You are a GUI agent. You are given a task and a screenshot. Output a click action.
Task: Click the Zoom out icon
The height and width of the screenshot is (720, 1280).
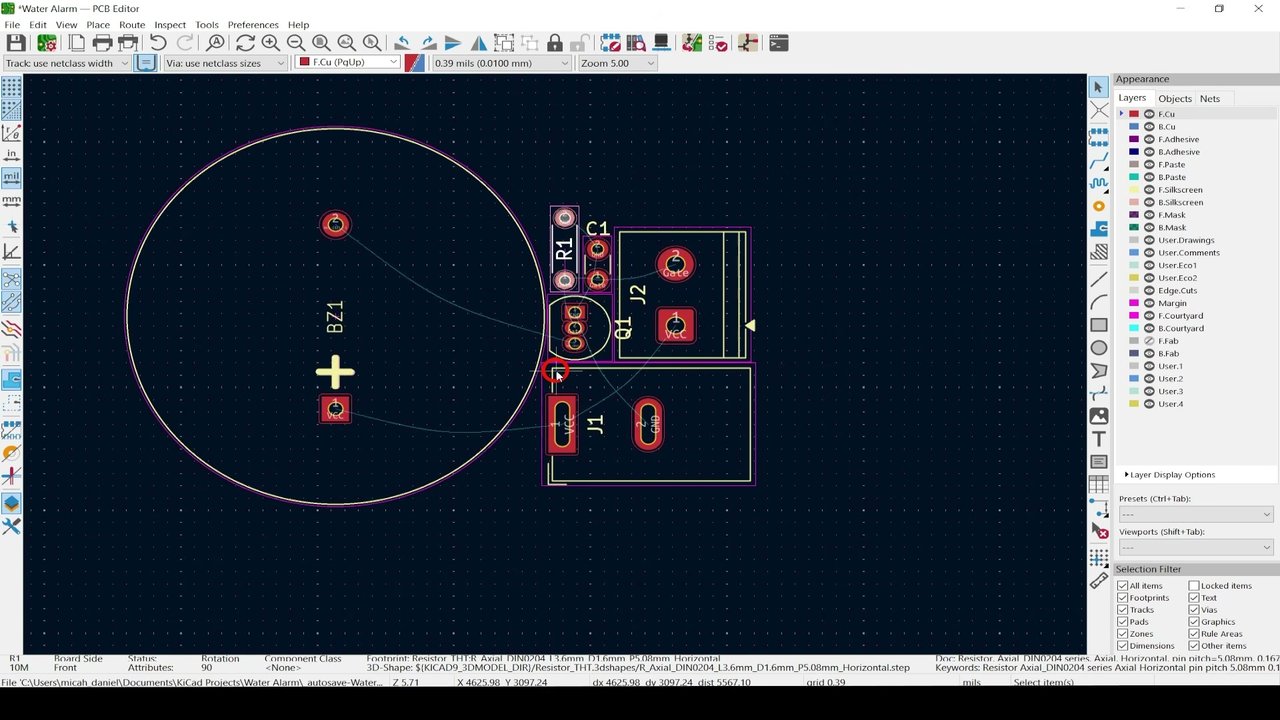pos(295,43)
